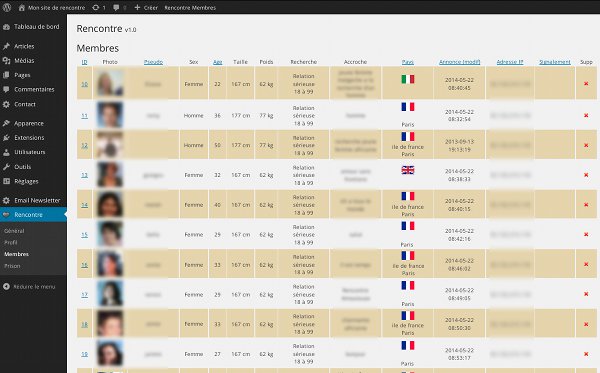Viewport: 600px width, 373px height.
Task: Click 'Homme' in member 11 row
Action: 194,116
